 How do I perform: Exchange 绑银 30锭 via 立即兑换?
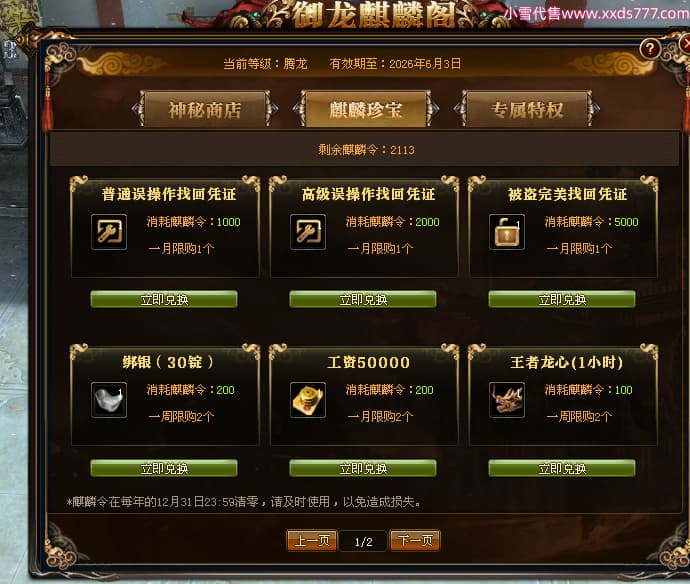(164, 468)
